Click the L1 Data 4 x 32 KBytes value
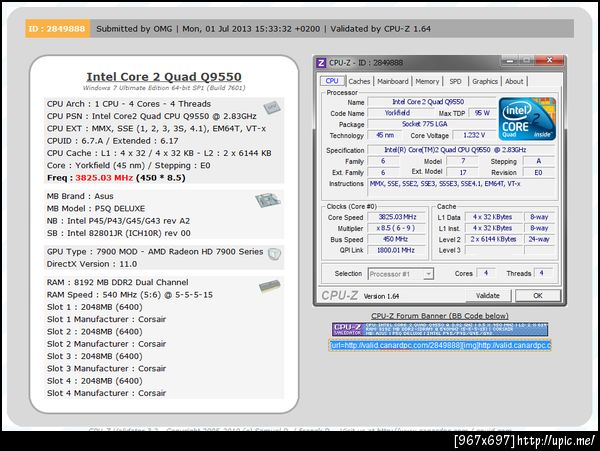600x451 pixels. 493,217
